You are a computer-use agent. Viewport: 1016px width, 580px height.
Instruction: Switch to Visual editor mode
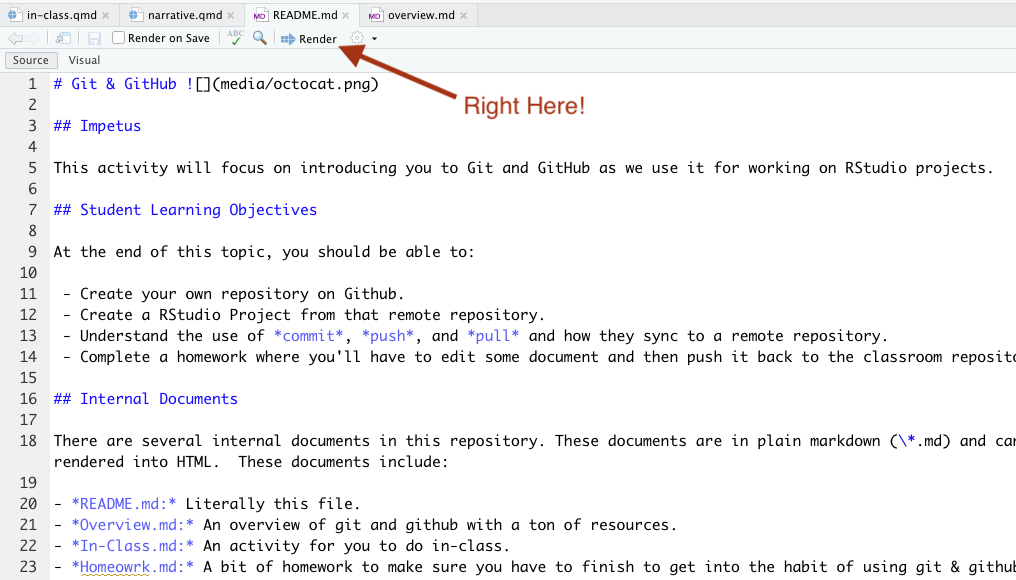(84, 60)
